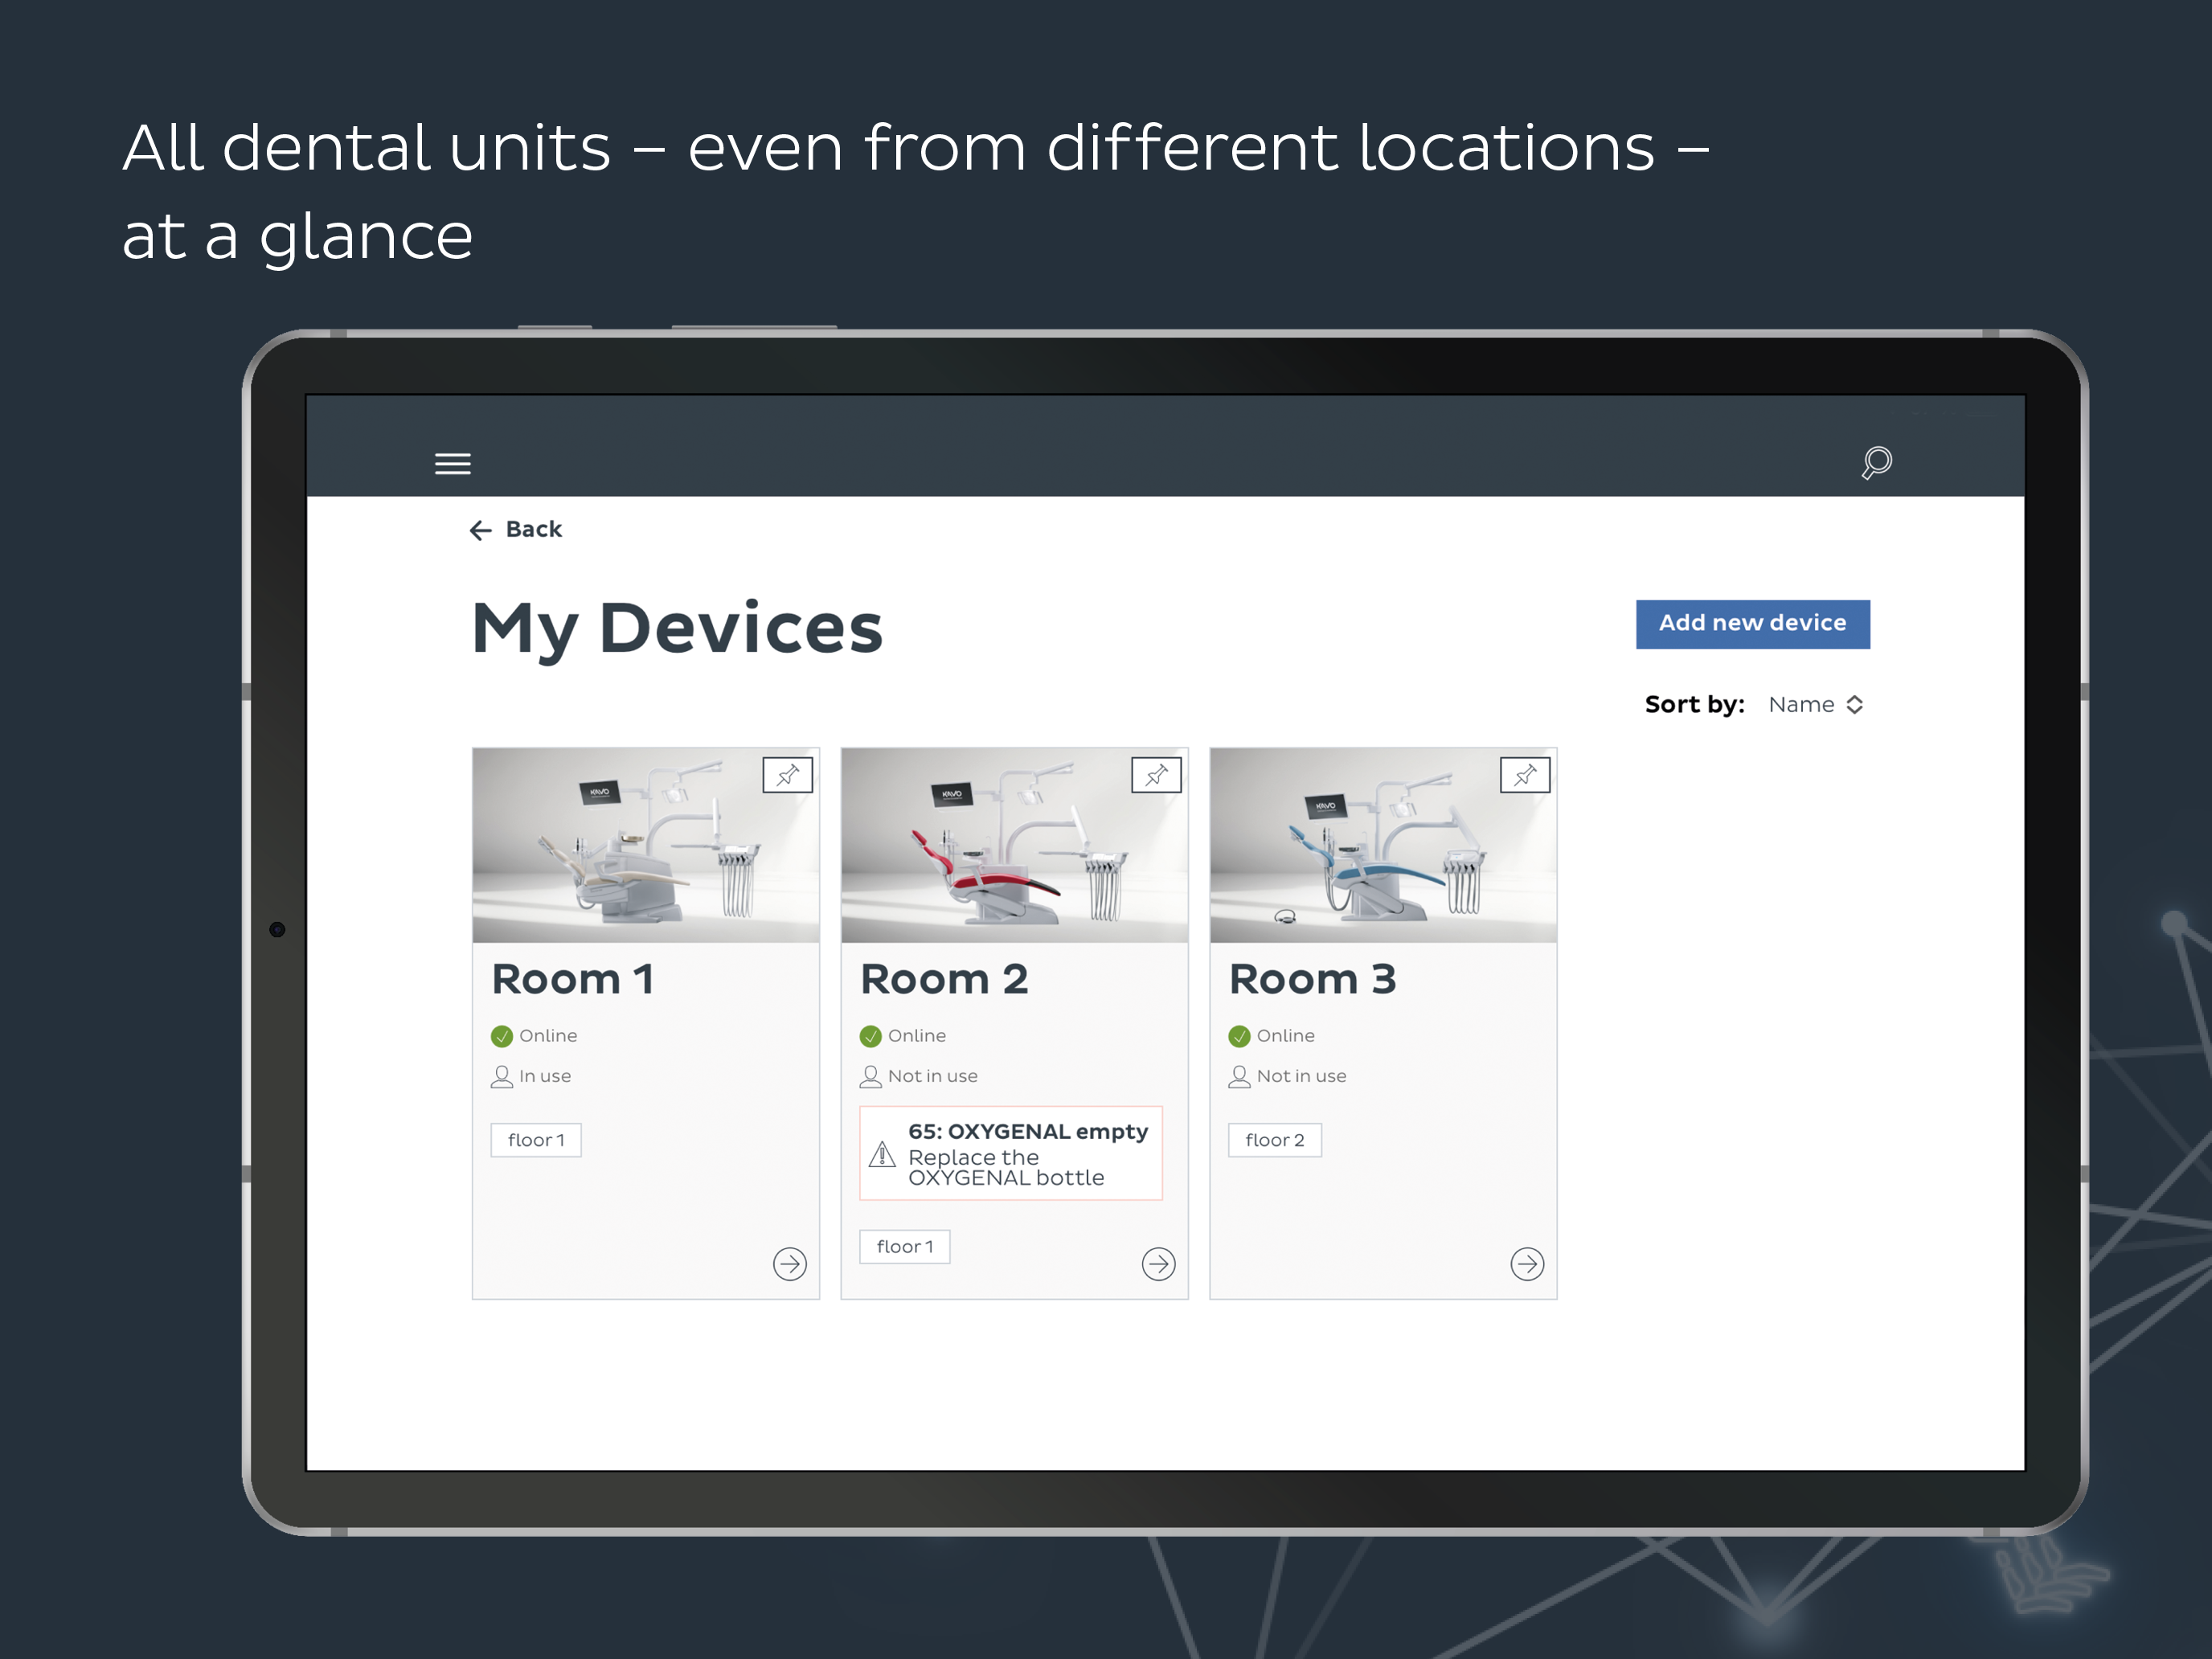The height and width of the screenshot is (1659, 2212).
Task: Open the hamburger menu
Action: [452, 463]
